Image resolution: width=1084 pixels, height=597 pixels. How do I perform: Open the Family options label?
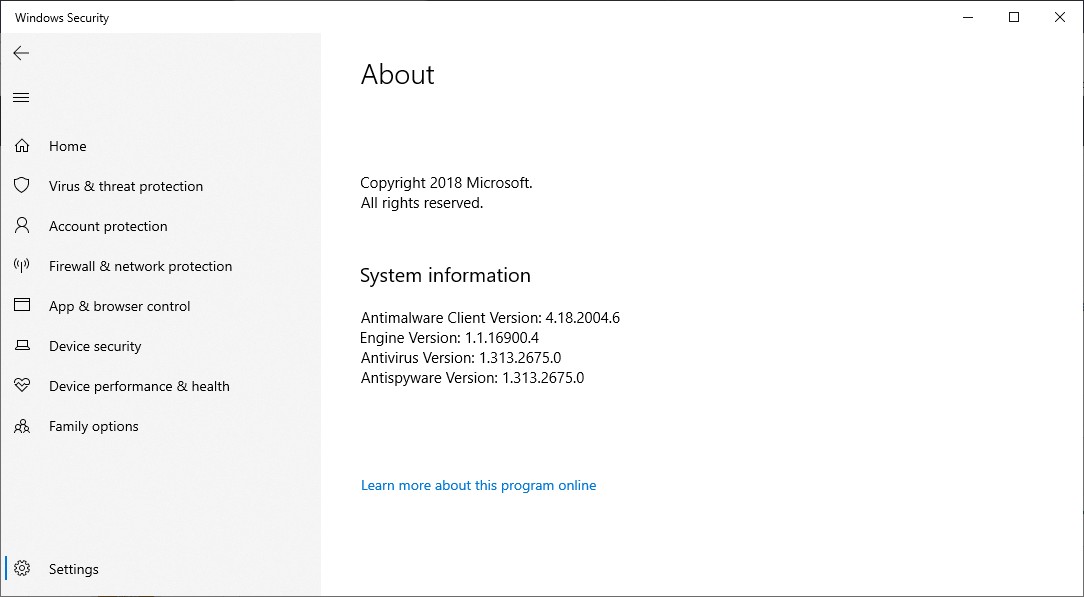point(94,426)
